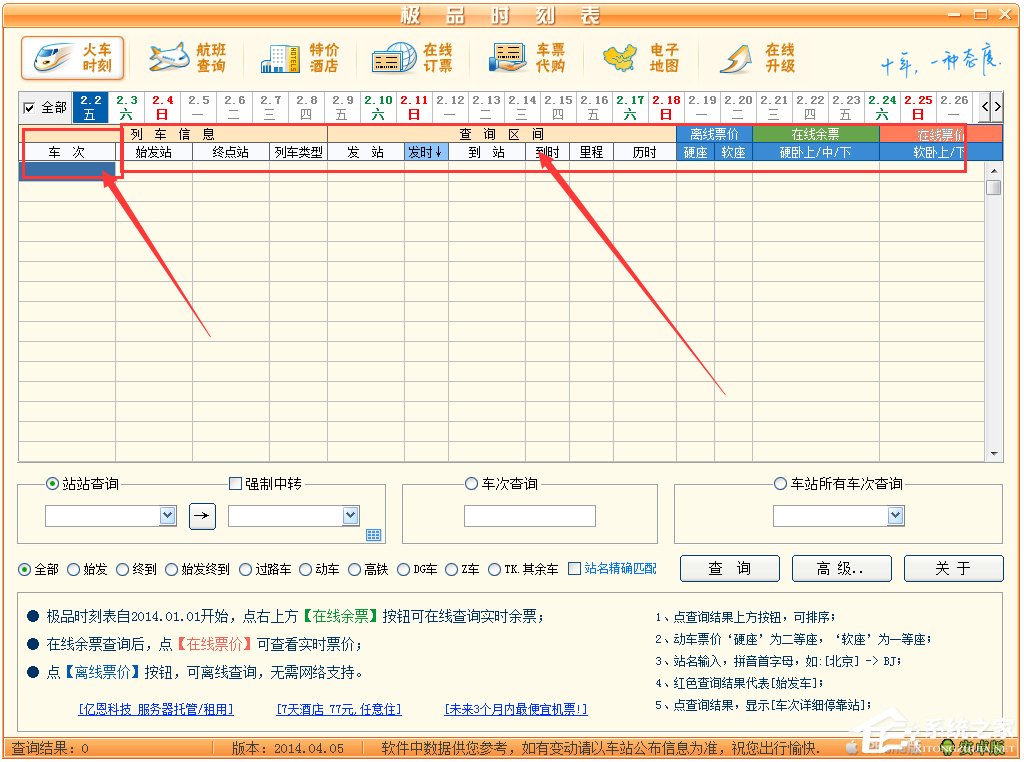Select the 高铁 filter radio
This screenshot has height=762, width=1024.
click(354, 569)
